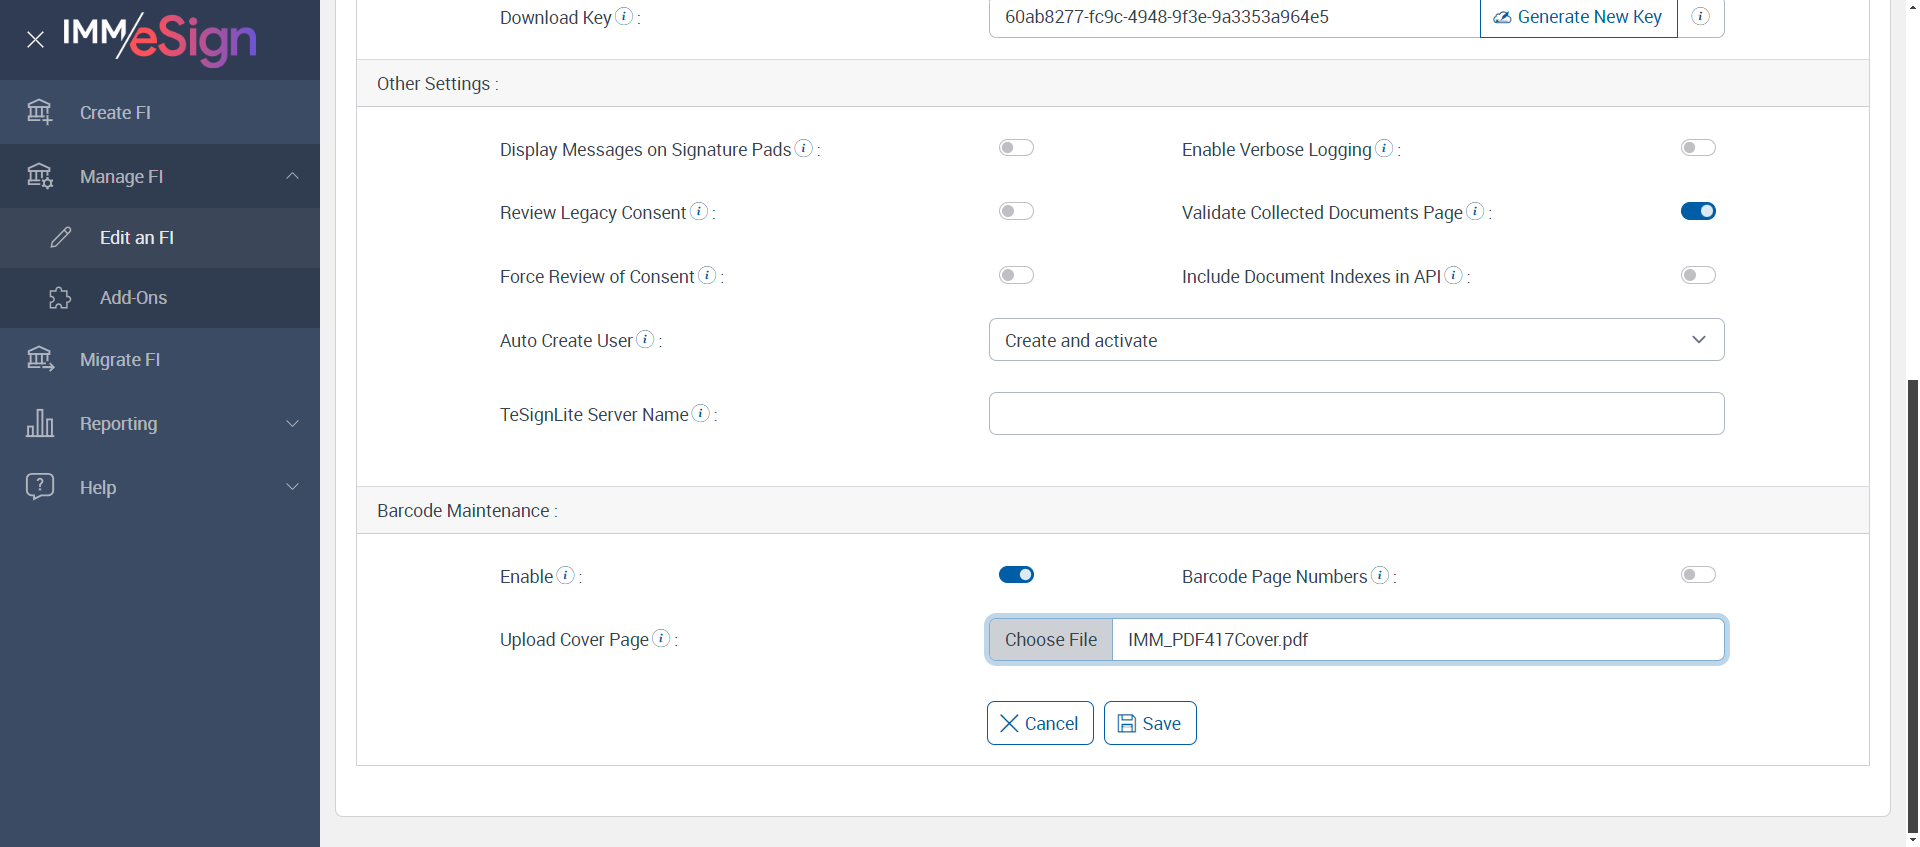This screenshot has height=847, width=1920.
Task: Click info icon for Barcode Page Numbers
Action: point(1380,575)
